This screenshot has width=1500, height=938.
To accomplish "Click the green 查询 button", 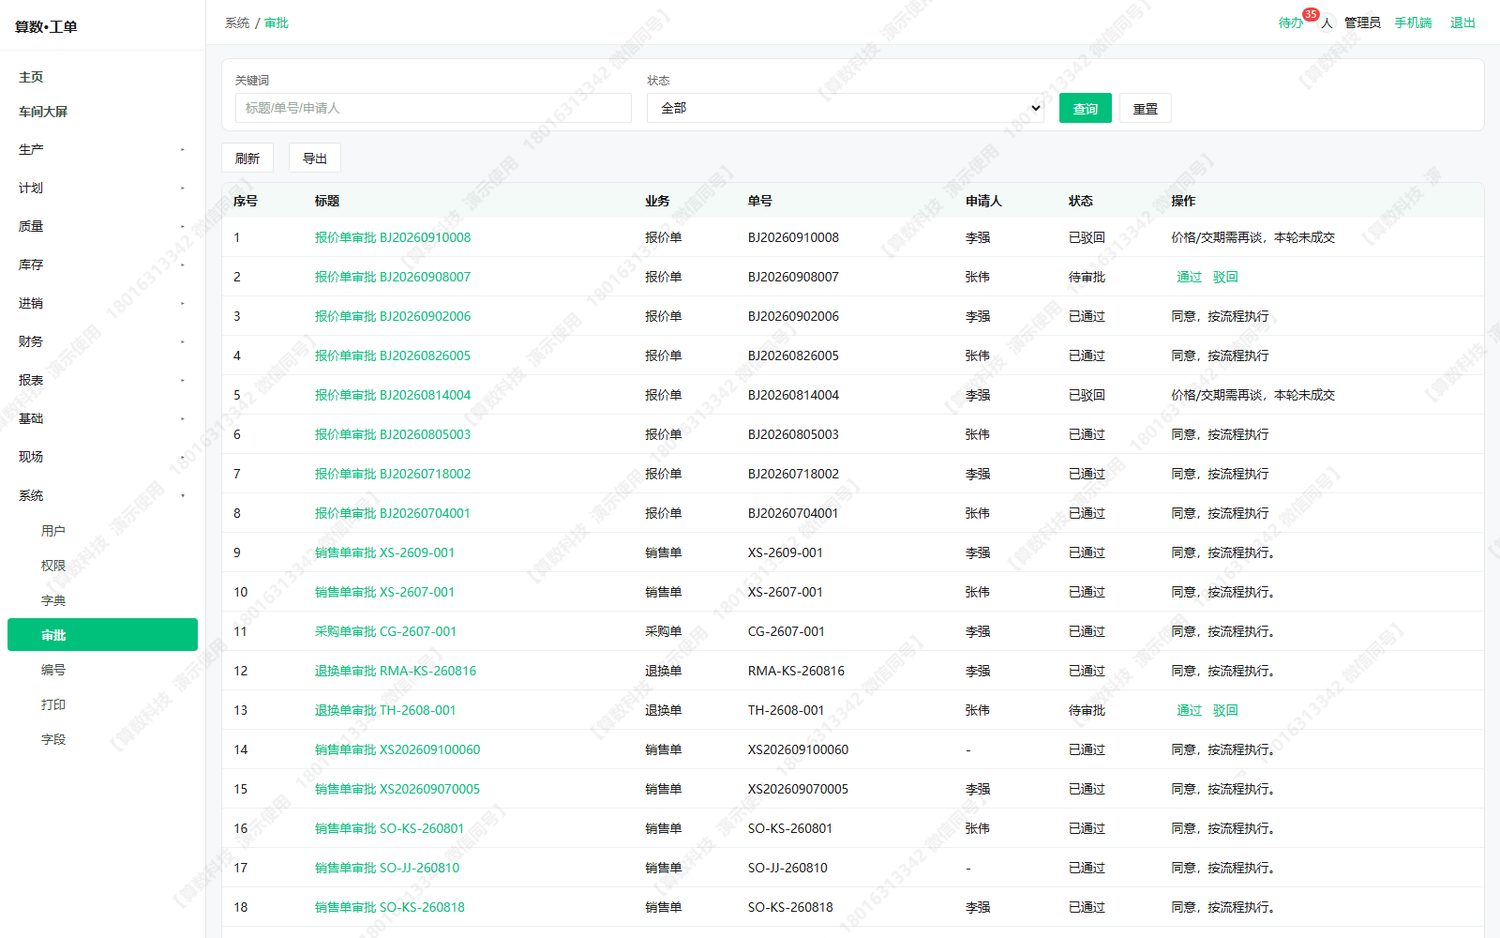I will (1085, 109).
